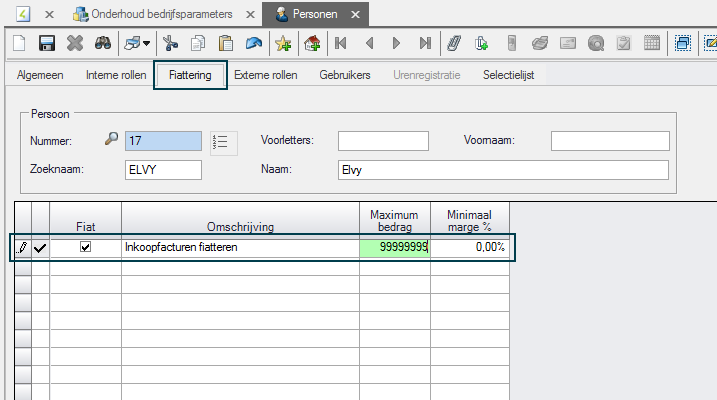Expand the print dropdown arrow

(x=147, y=43)
